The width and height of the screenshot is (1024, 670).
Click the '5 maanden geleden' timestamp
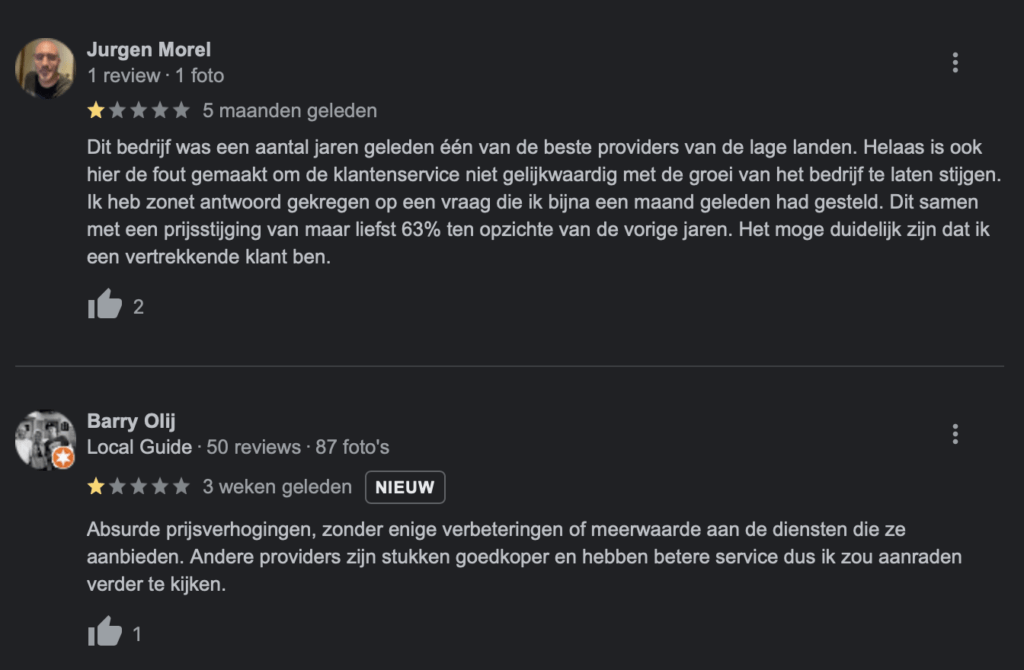coord(289,111)
